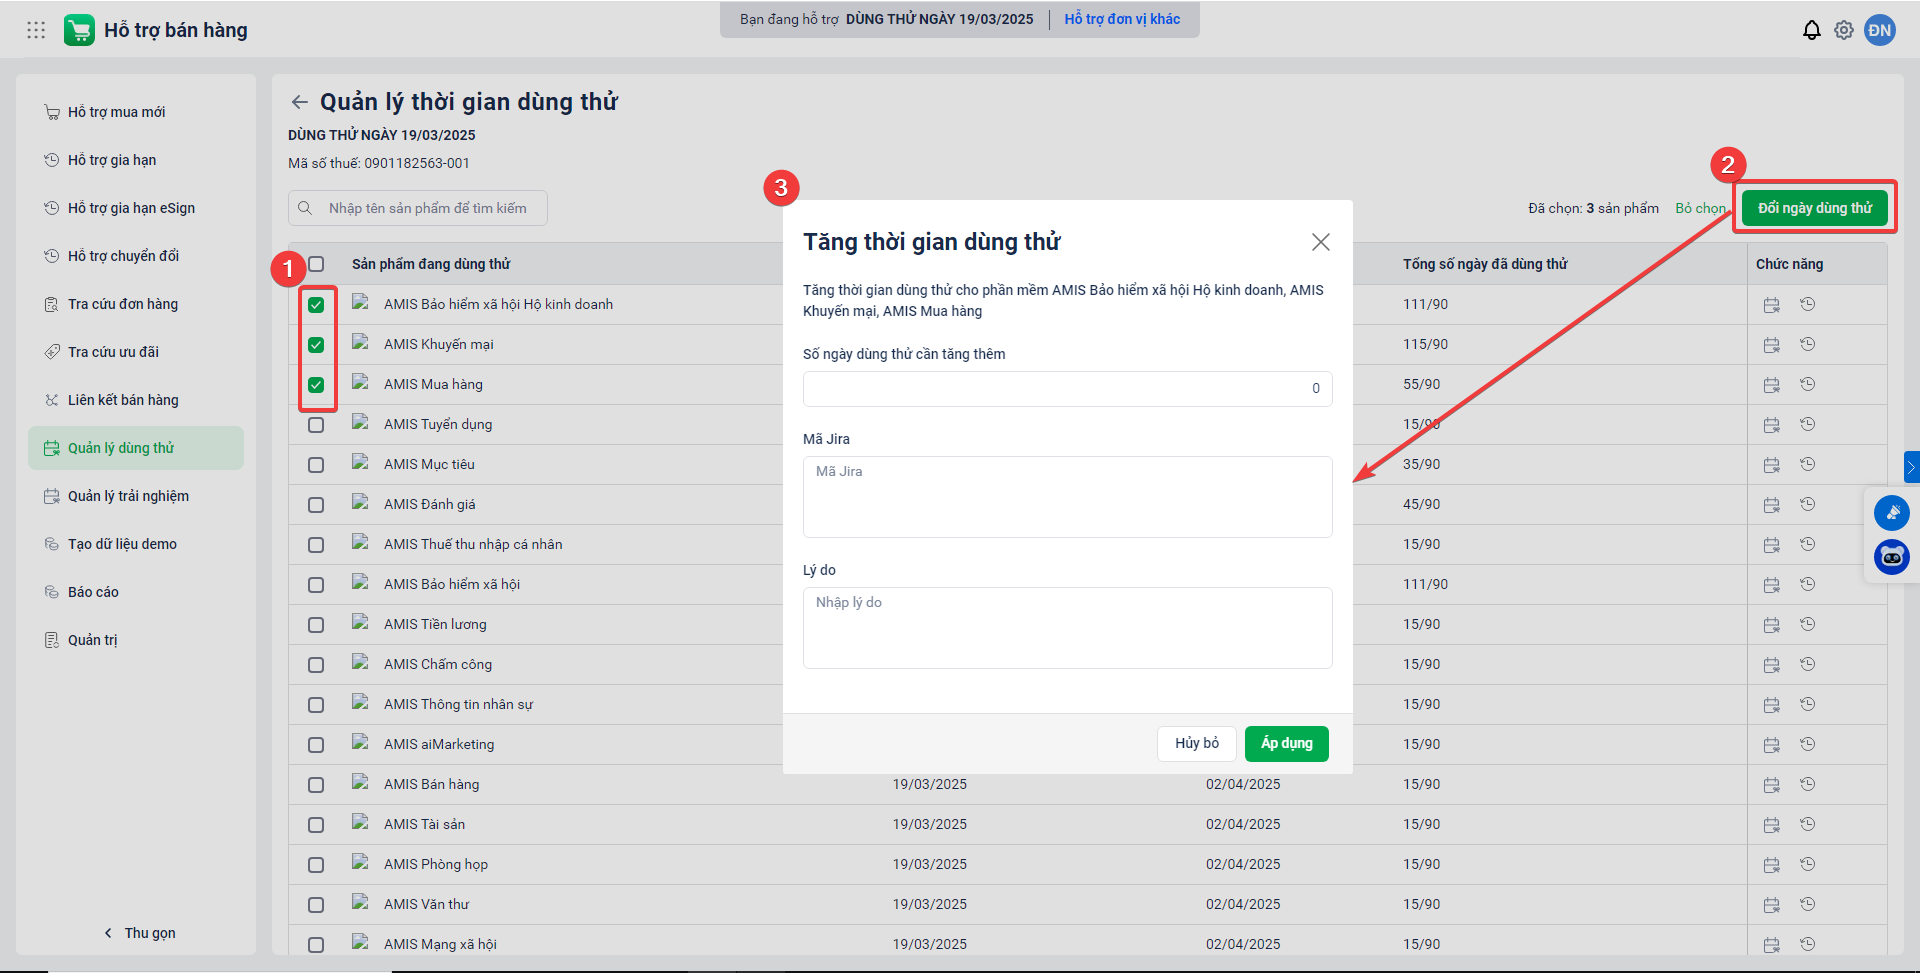
Task: Click the history icon in AMIS Mục tiêu row
Action: pos(1807,464)
